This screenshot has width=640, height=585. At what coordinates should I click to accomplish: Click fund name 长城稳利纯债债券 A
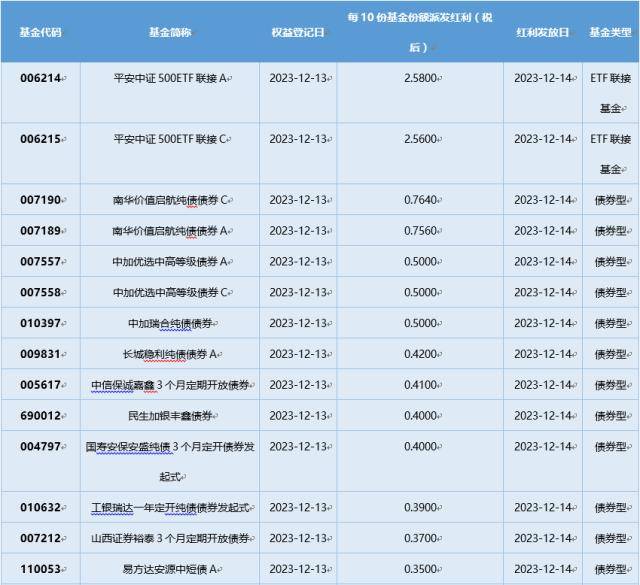click(x=170, y=354)
